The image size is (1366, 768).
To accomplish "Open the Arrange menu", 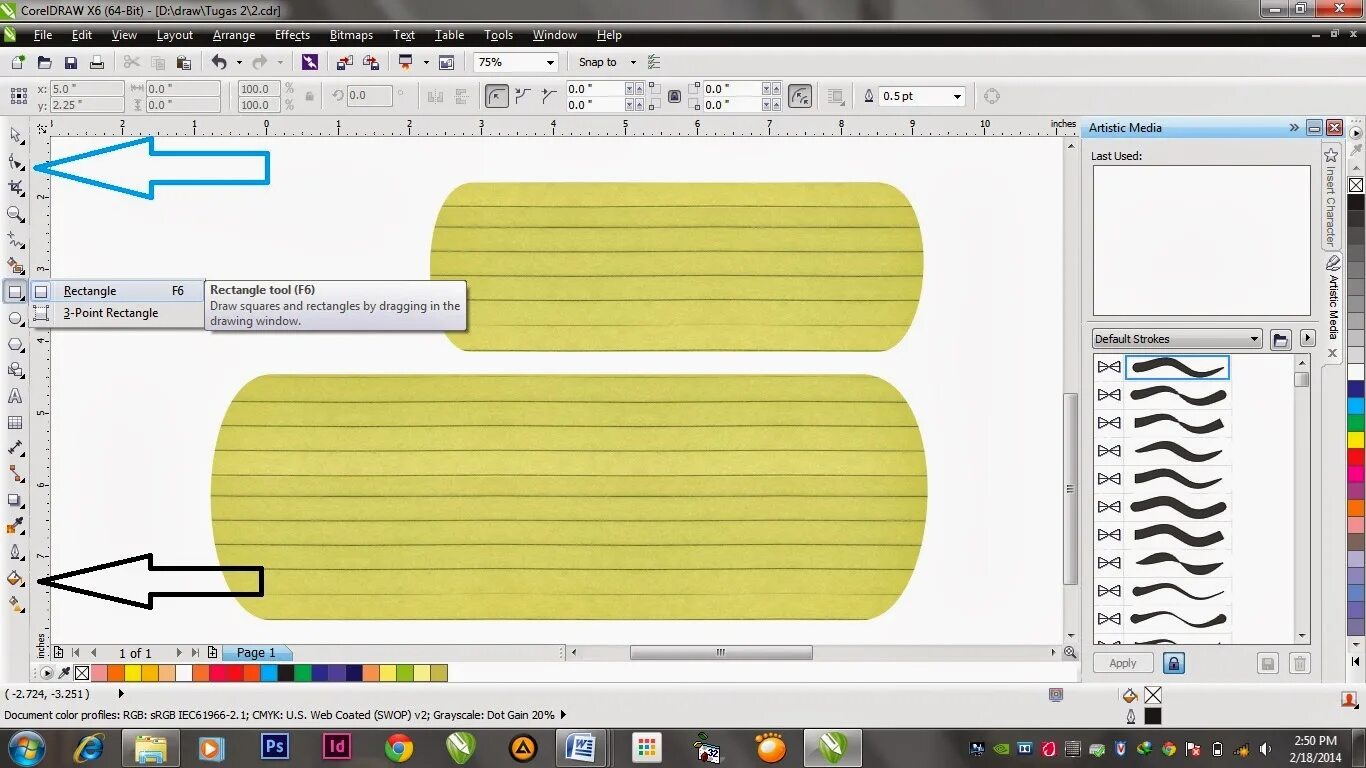I will point(234,35).
